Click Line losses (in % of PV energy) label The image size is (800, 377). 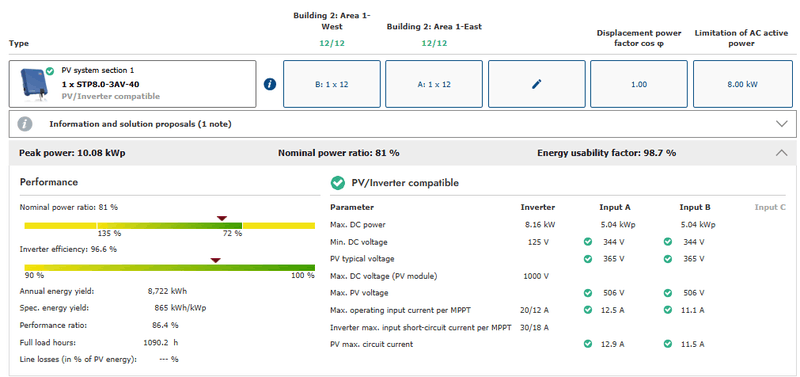click(x=78, y=359)
